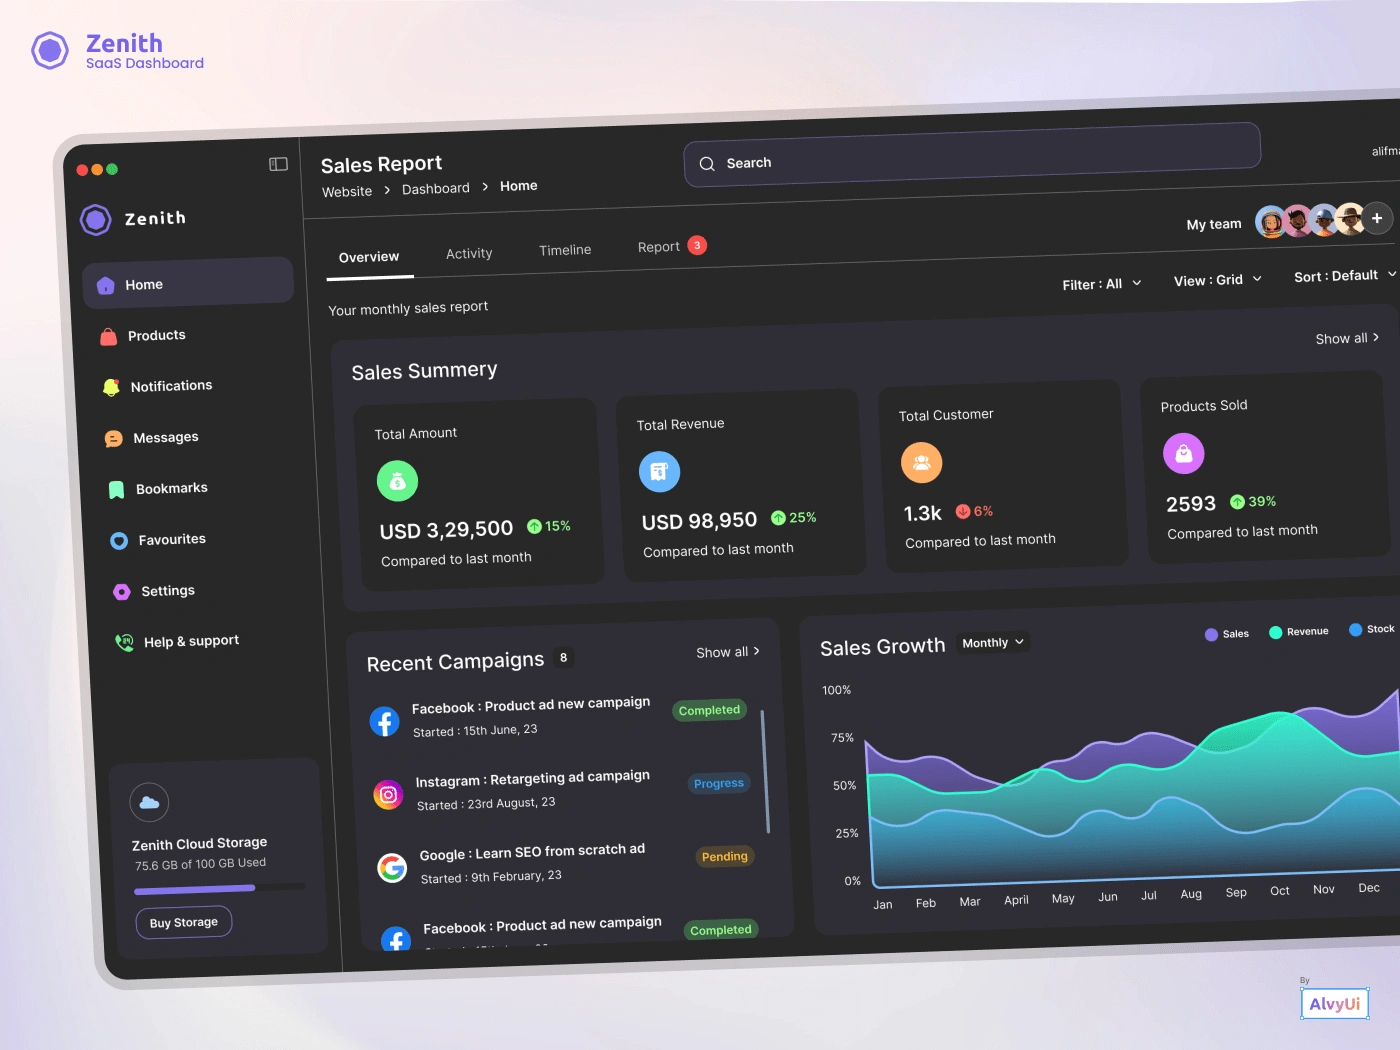Show all recent campaigns

tap(728, 652)
